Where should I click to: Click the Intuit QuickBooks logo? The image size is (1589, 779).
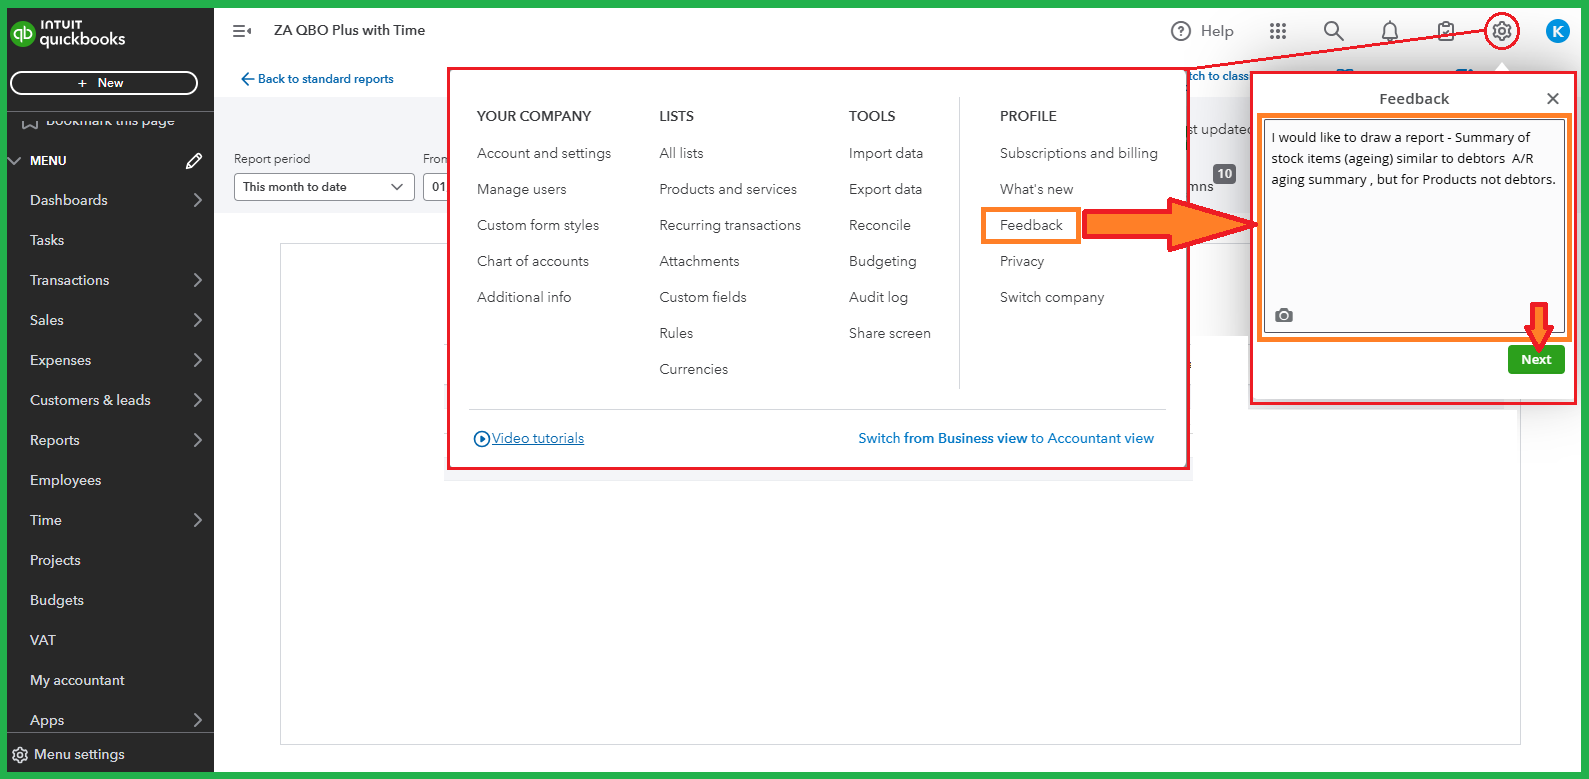(x=68, y=34)
